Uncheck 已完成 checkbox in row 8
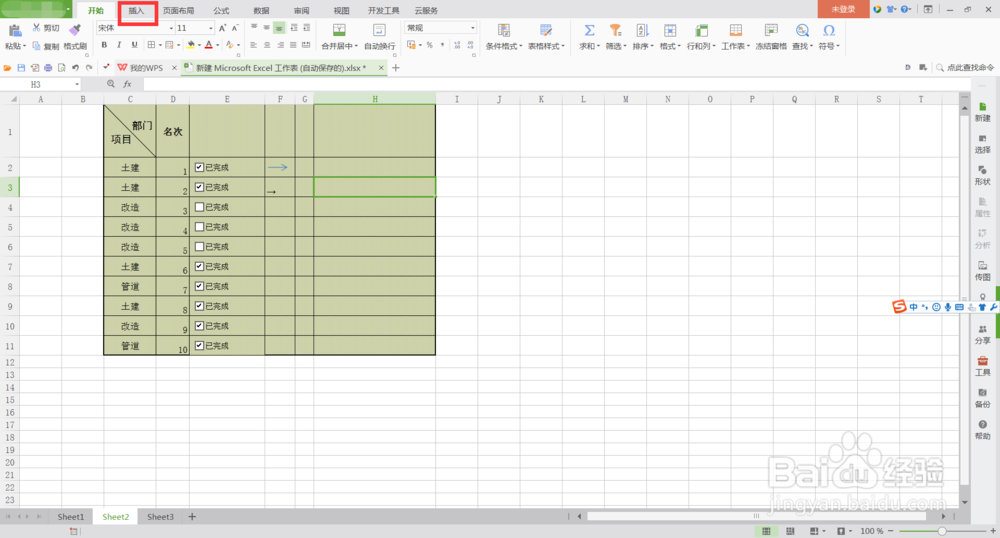Viewport: 1000px width, 538px height. click(x=200, y=286)
